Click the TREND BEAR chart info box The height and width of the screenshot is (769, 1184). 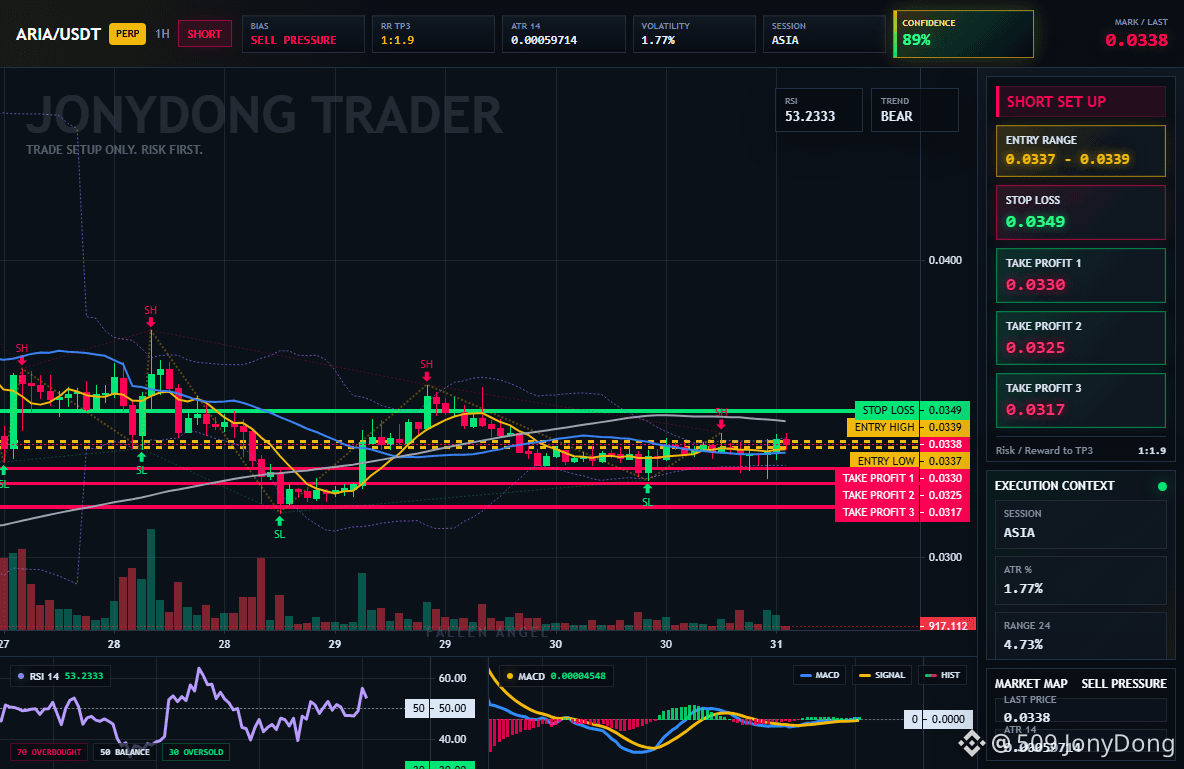point(914,110)
